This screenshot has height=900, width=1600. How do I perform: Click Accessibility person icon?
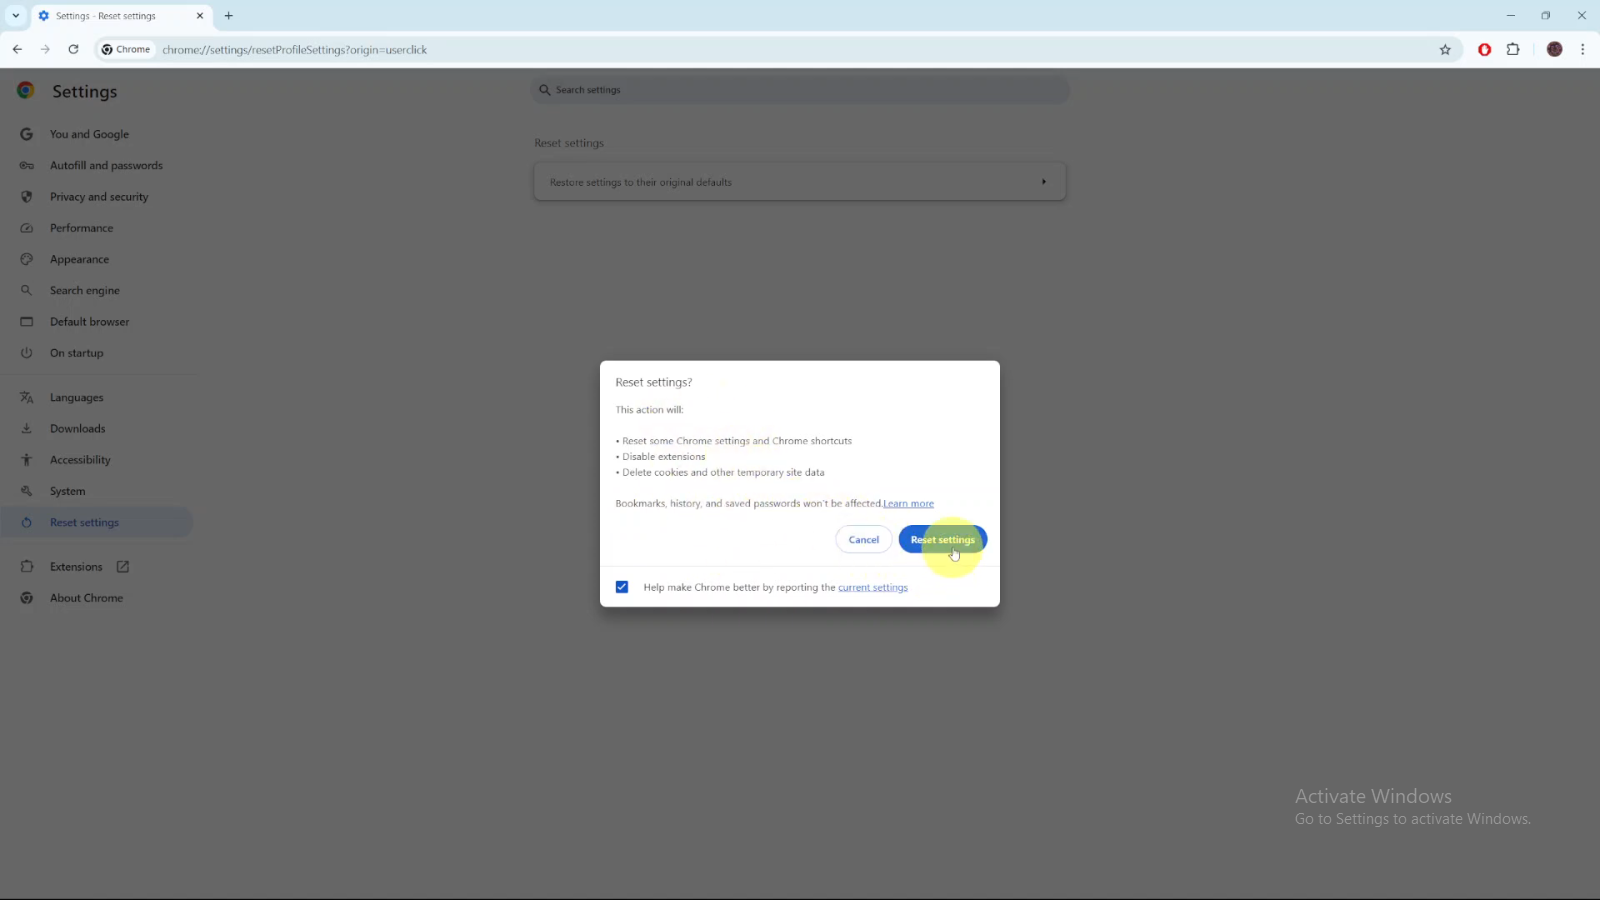pyautogui.click(x=27, y=460)
